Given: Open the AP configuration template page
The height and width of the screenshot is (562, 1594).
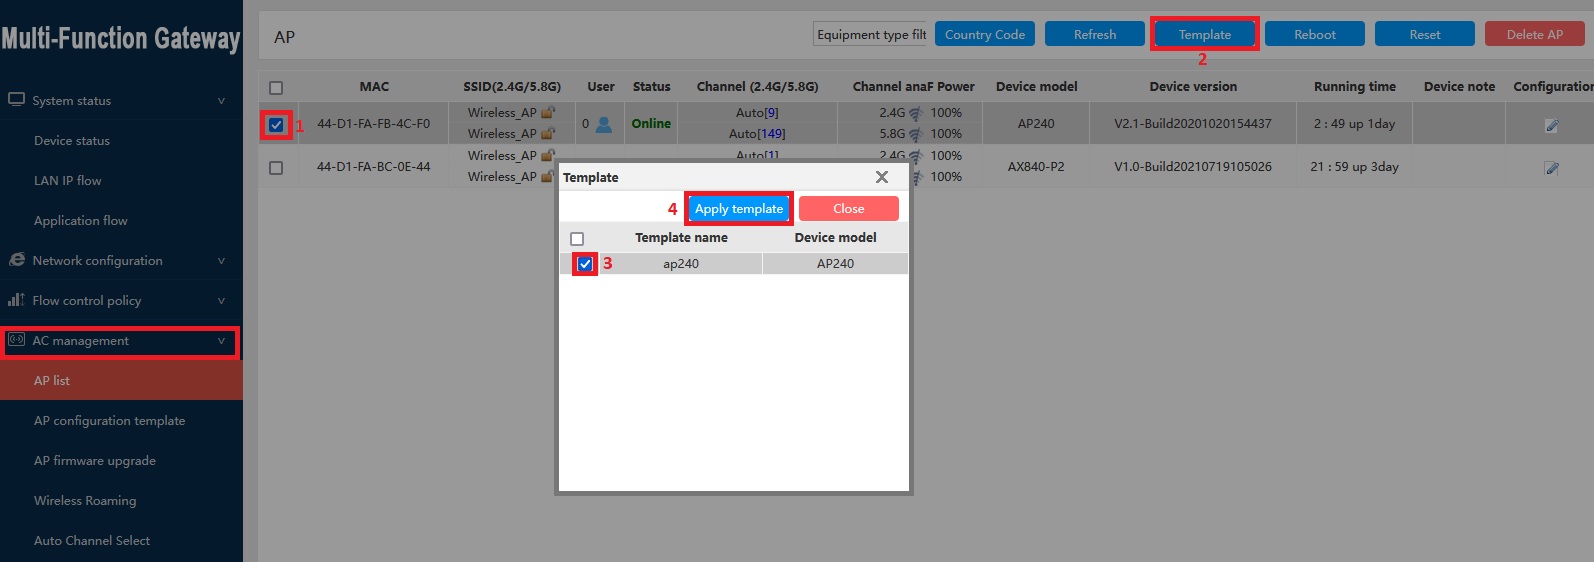Looking at the screenshot, I should point(109,421).
